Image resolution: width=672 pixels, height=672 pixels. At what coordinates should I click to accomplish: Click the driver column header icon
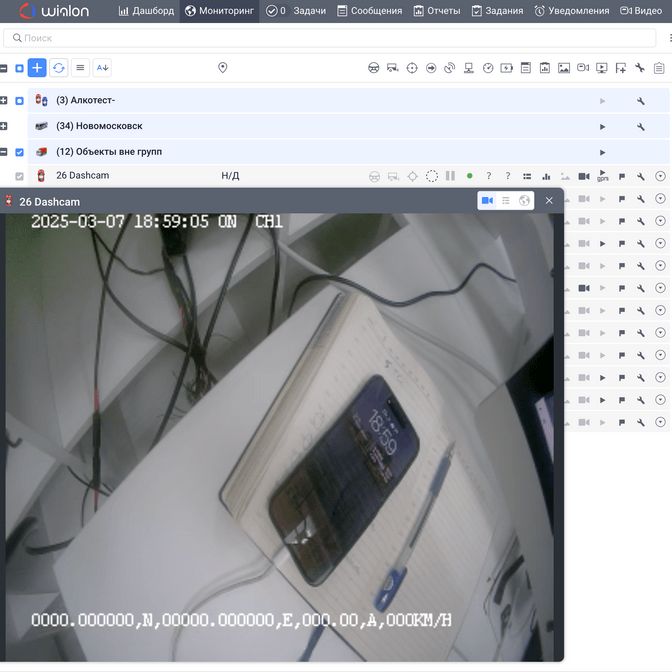point(374,68)
